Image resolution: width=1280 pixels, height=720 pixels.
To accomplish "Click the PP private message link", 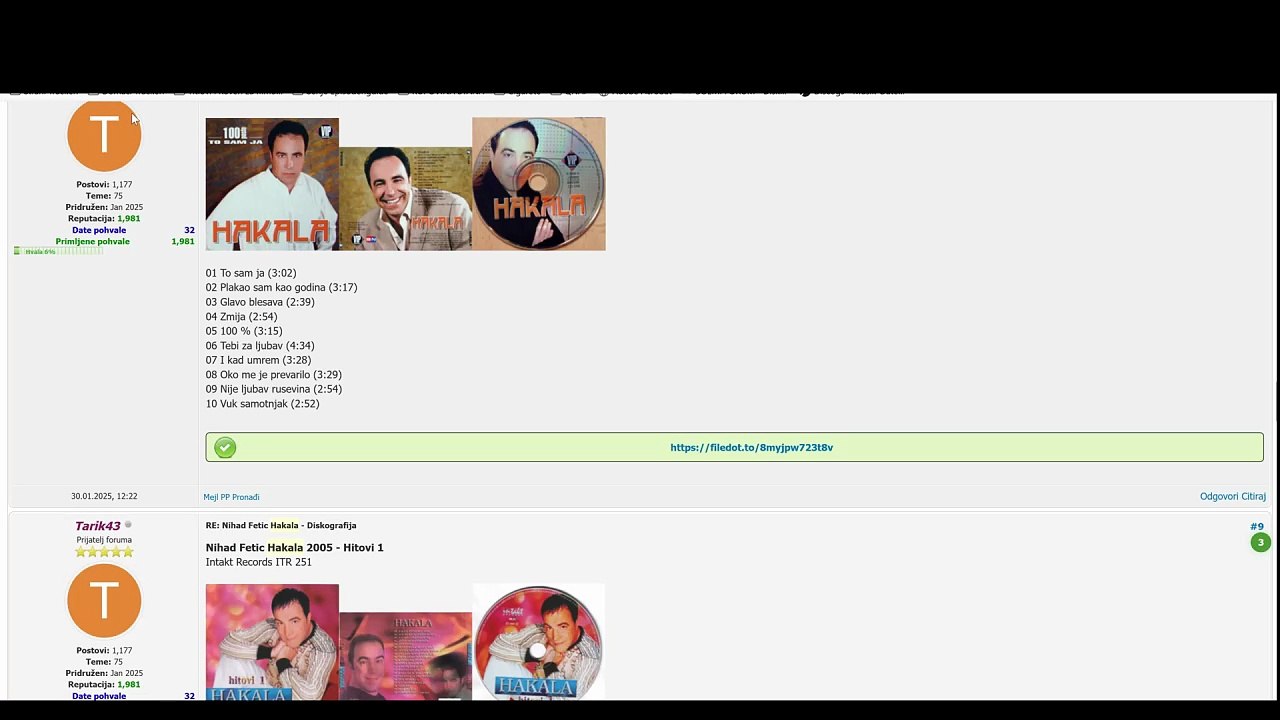I will (x=225, y=497).
